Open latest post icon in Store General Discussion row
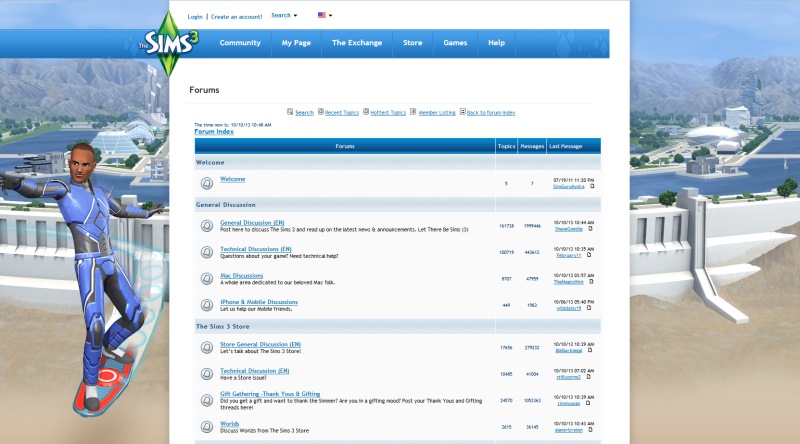This screenshot has height=444, width=800. (590, 350)
